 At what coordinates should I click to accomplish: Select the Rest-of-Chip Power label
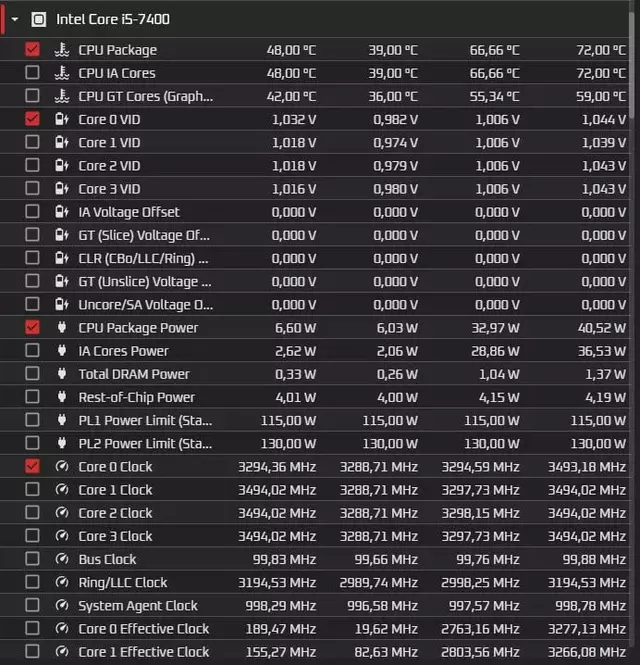coord(137,397)
